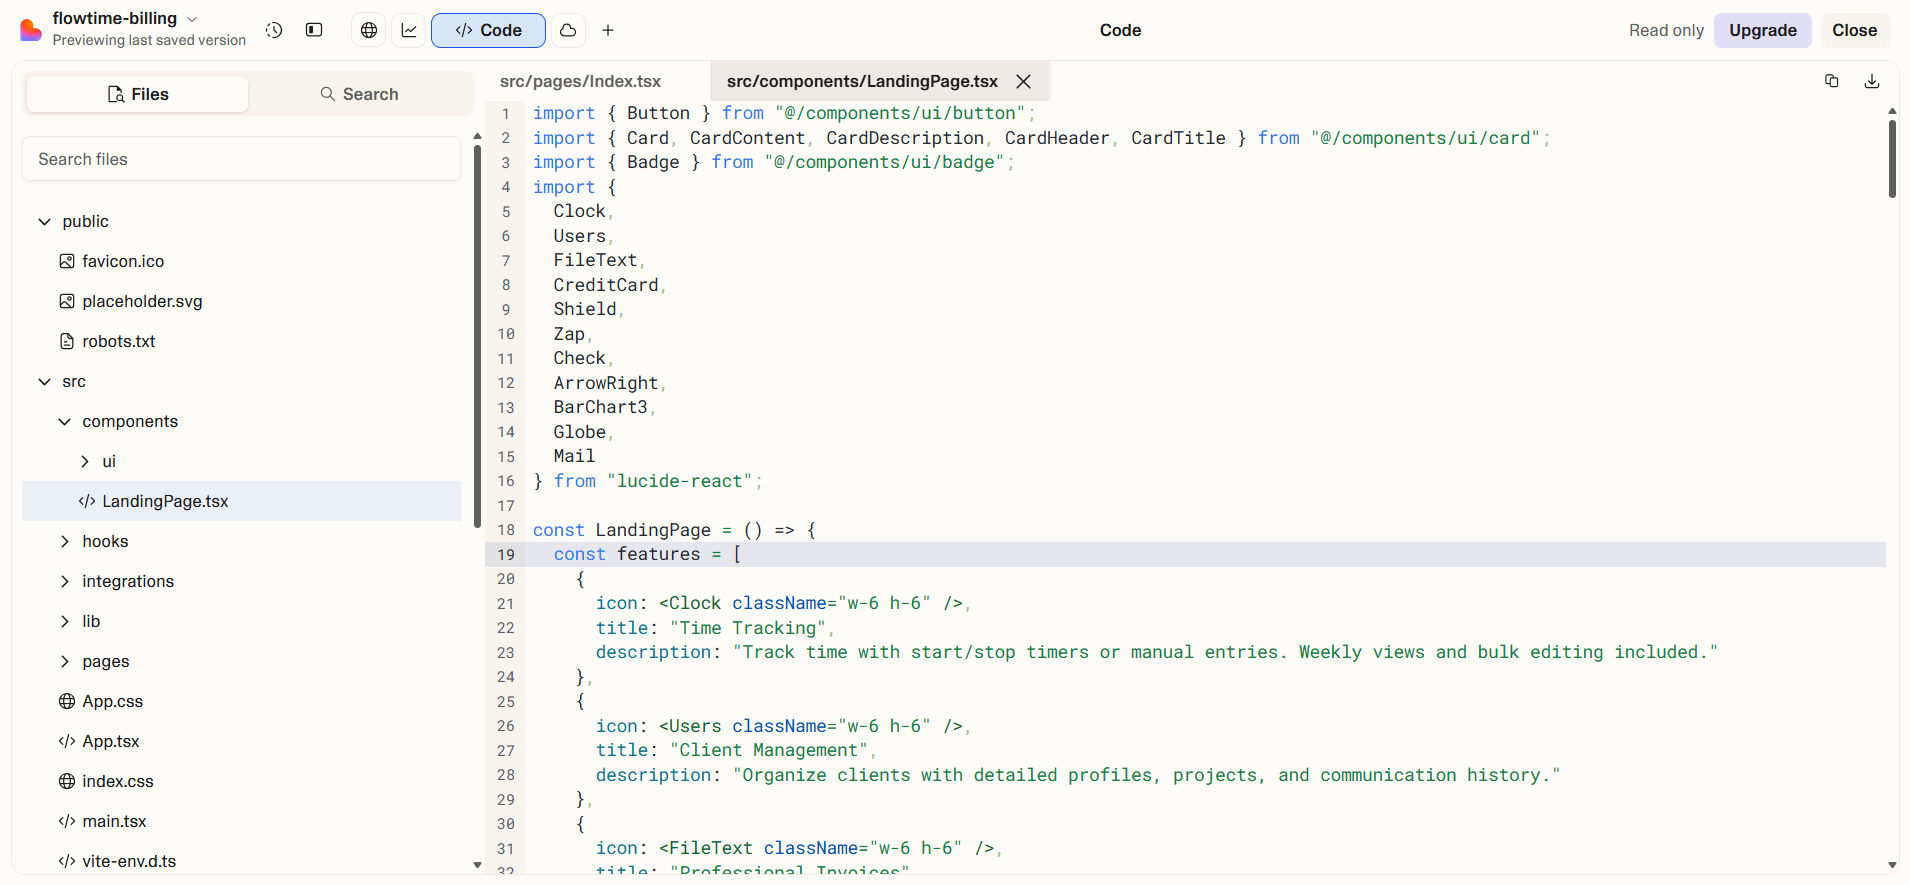The height and width of the screenshot is (885, 1910).
Task: Select LandingPage.tsx in file tree
Action: tap(241, 501)
